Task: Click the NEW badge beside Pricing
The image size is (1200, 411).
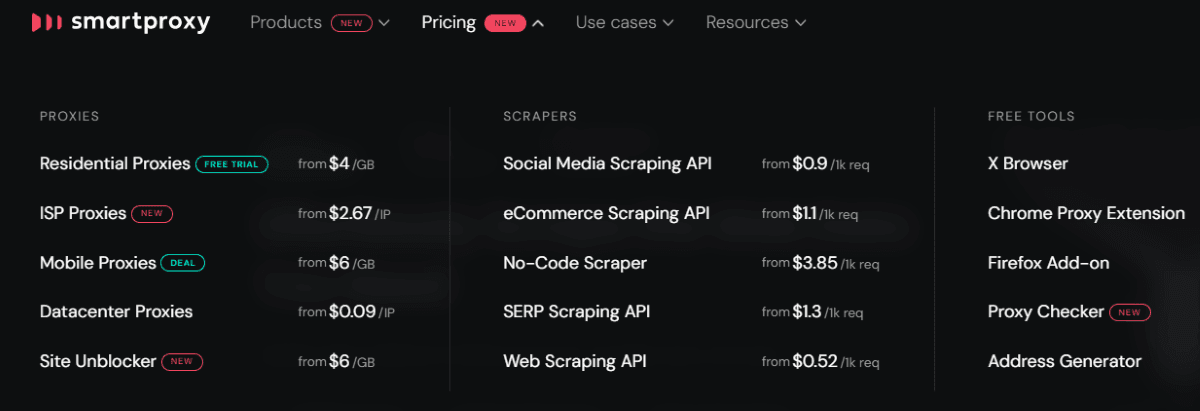Action: pos(505,23)
